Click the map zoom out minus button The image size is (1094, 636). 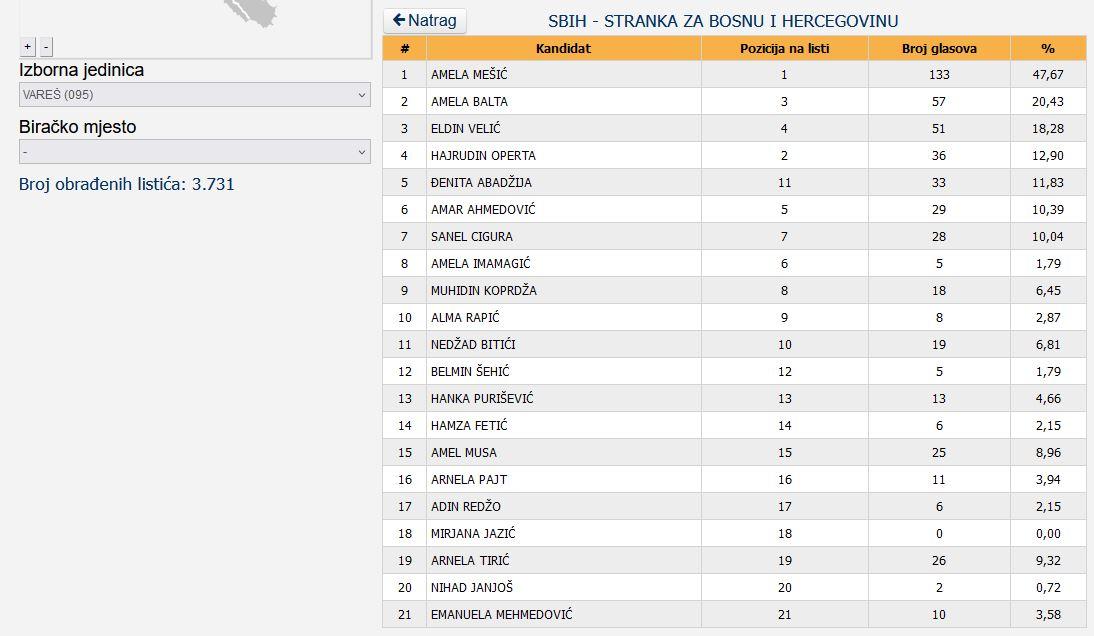coord(46,46)
